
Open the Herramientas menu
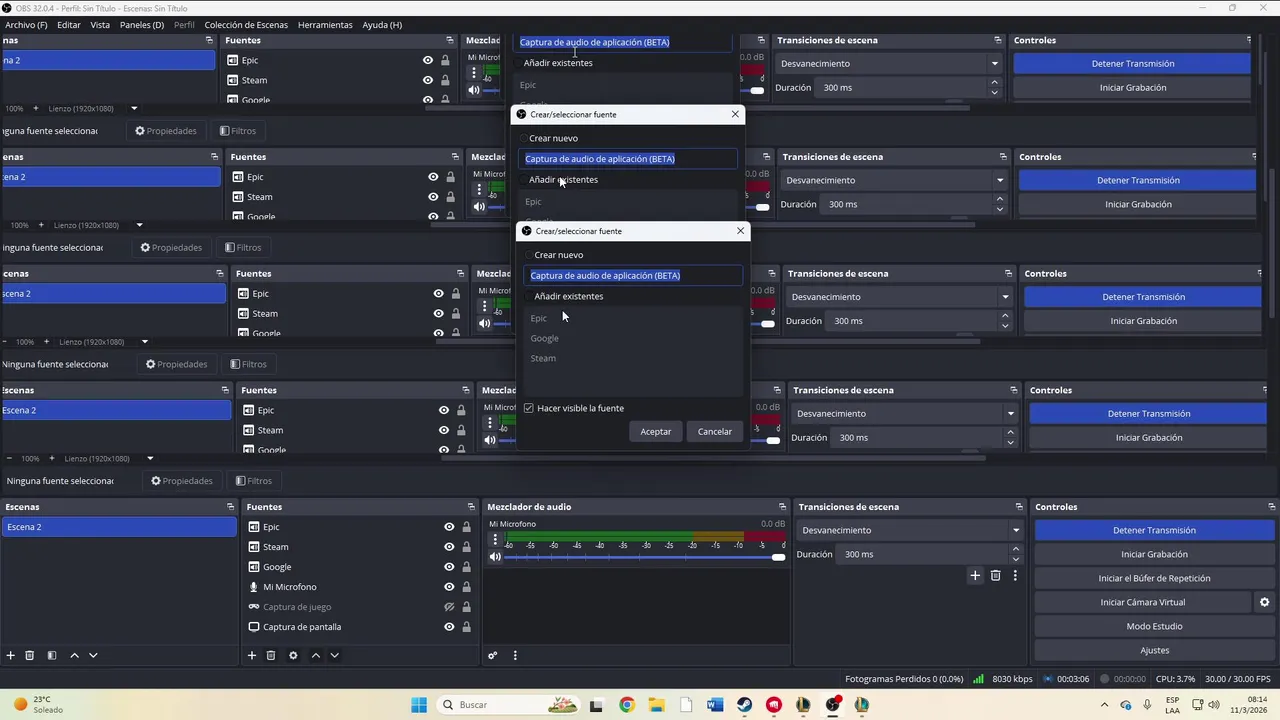coord(325,24)
